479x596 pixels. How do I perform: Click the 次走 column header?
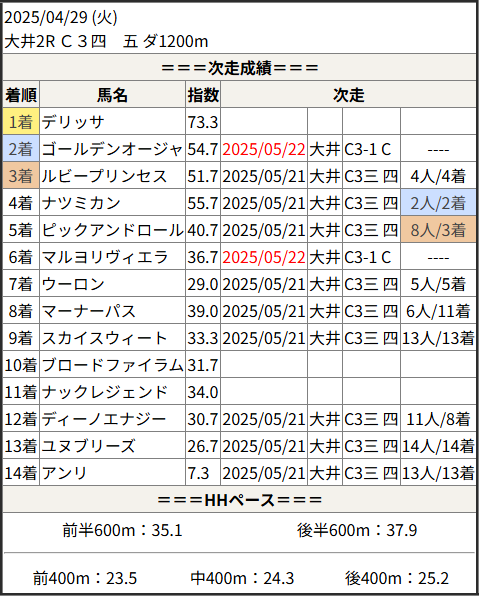(x=348, y=95)
